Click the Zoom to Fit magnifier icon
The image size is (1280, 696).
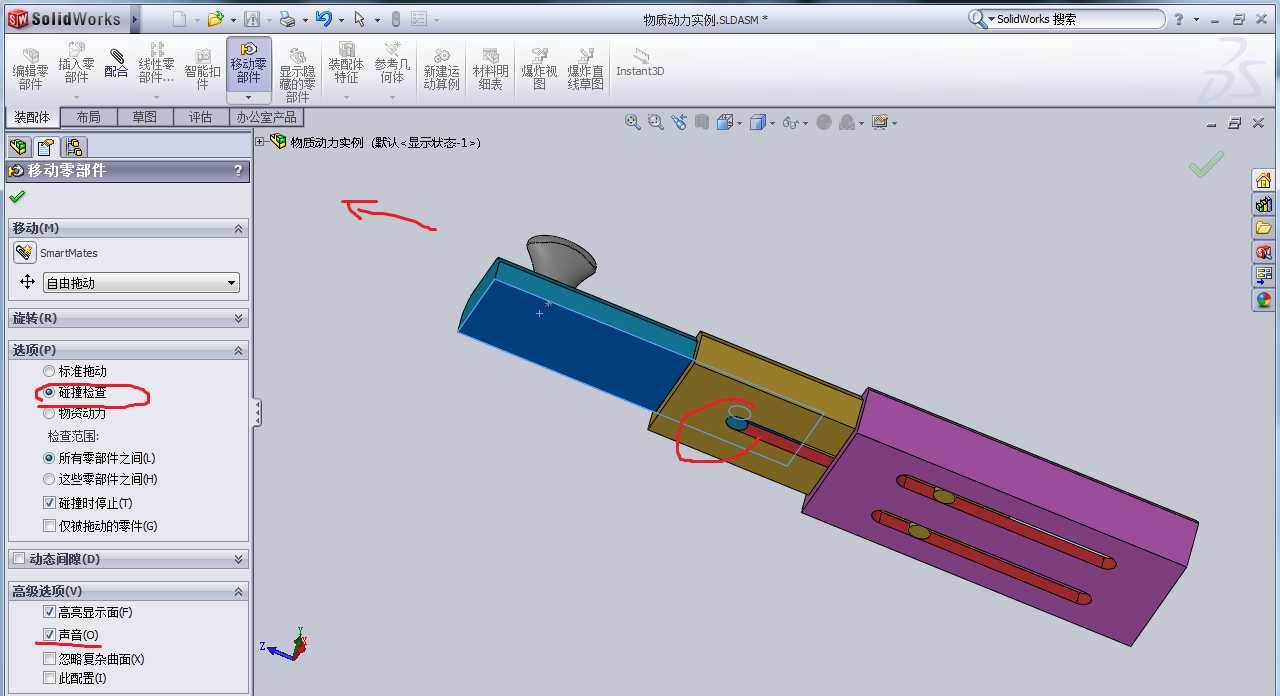(x=633, y=122)
